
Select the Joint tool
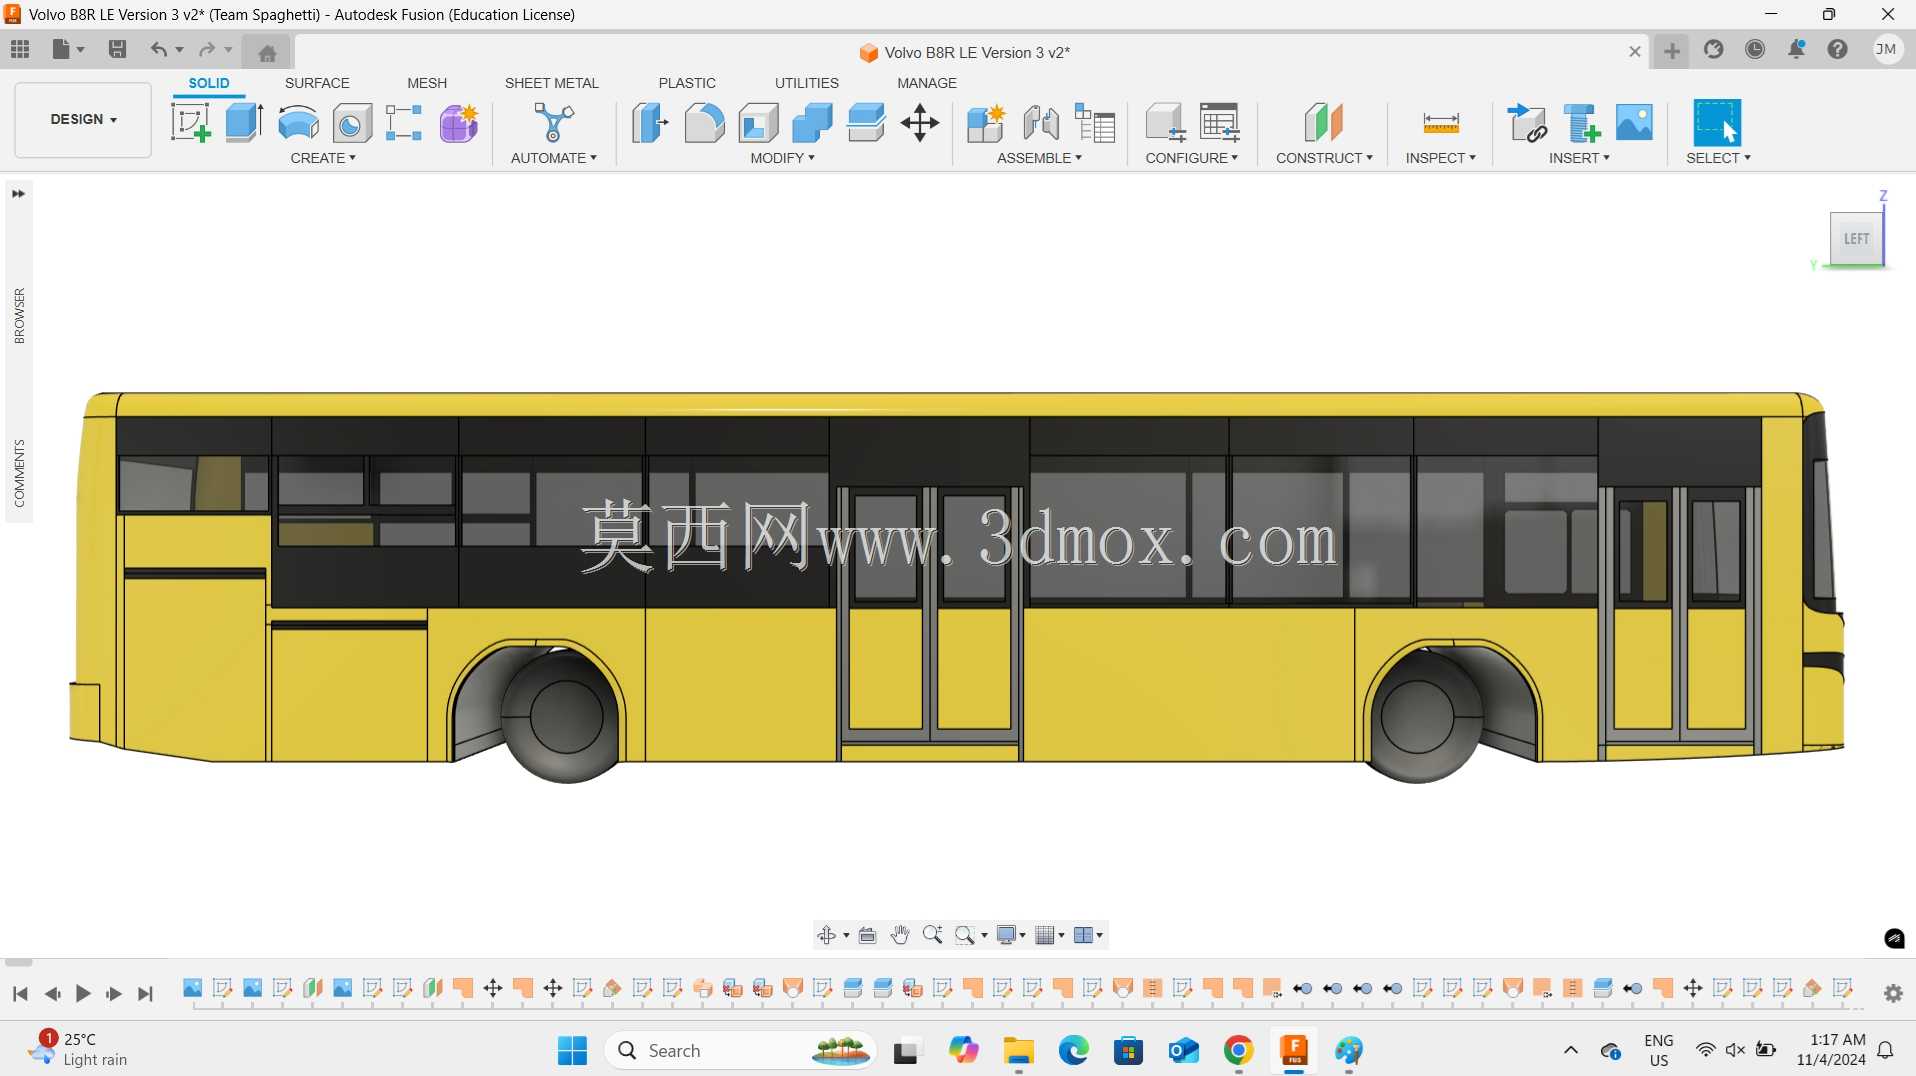(1041, 123)
